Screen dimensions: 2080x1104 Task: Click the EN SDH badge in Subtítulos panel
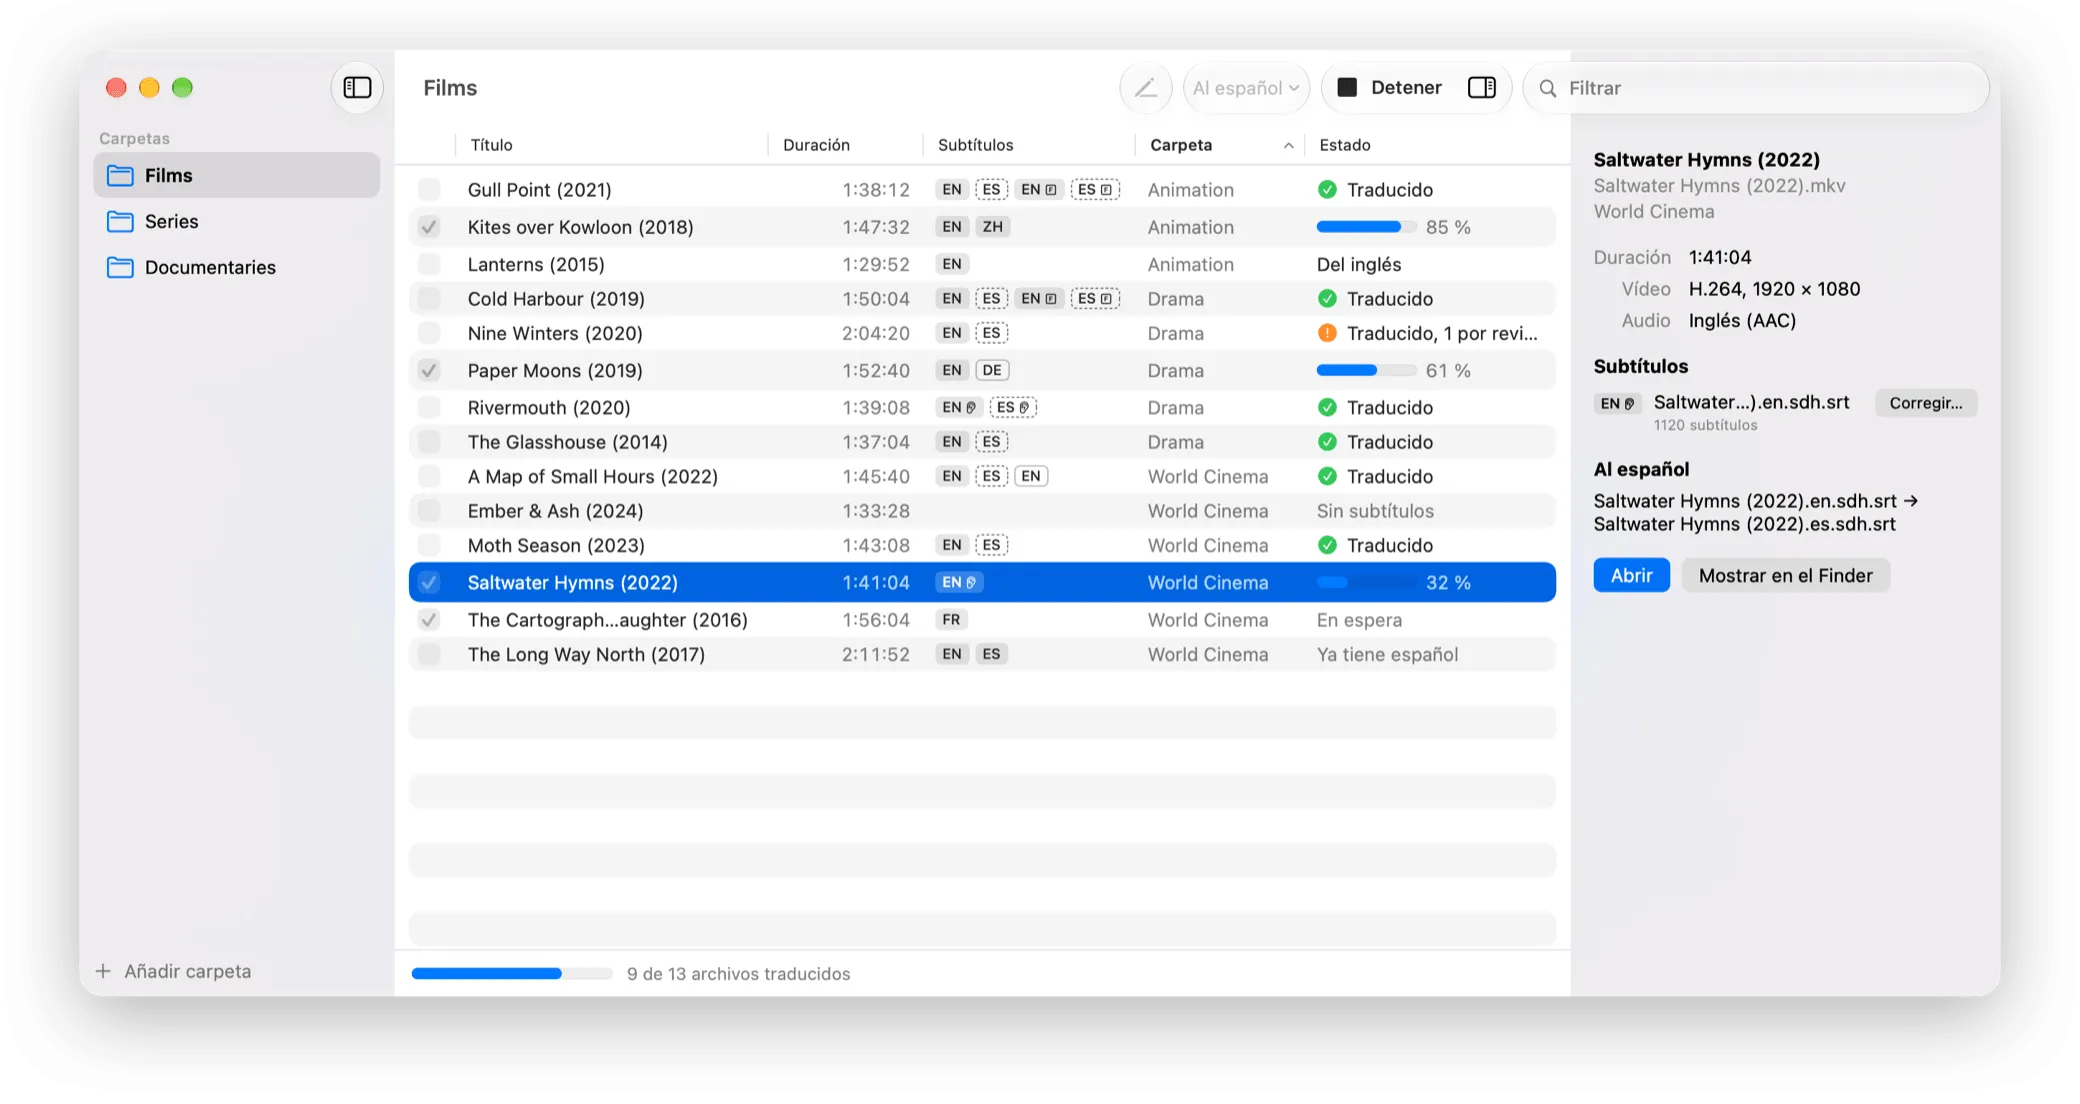1616,403
